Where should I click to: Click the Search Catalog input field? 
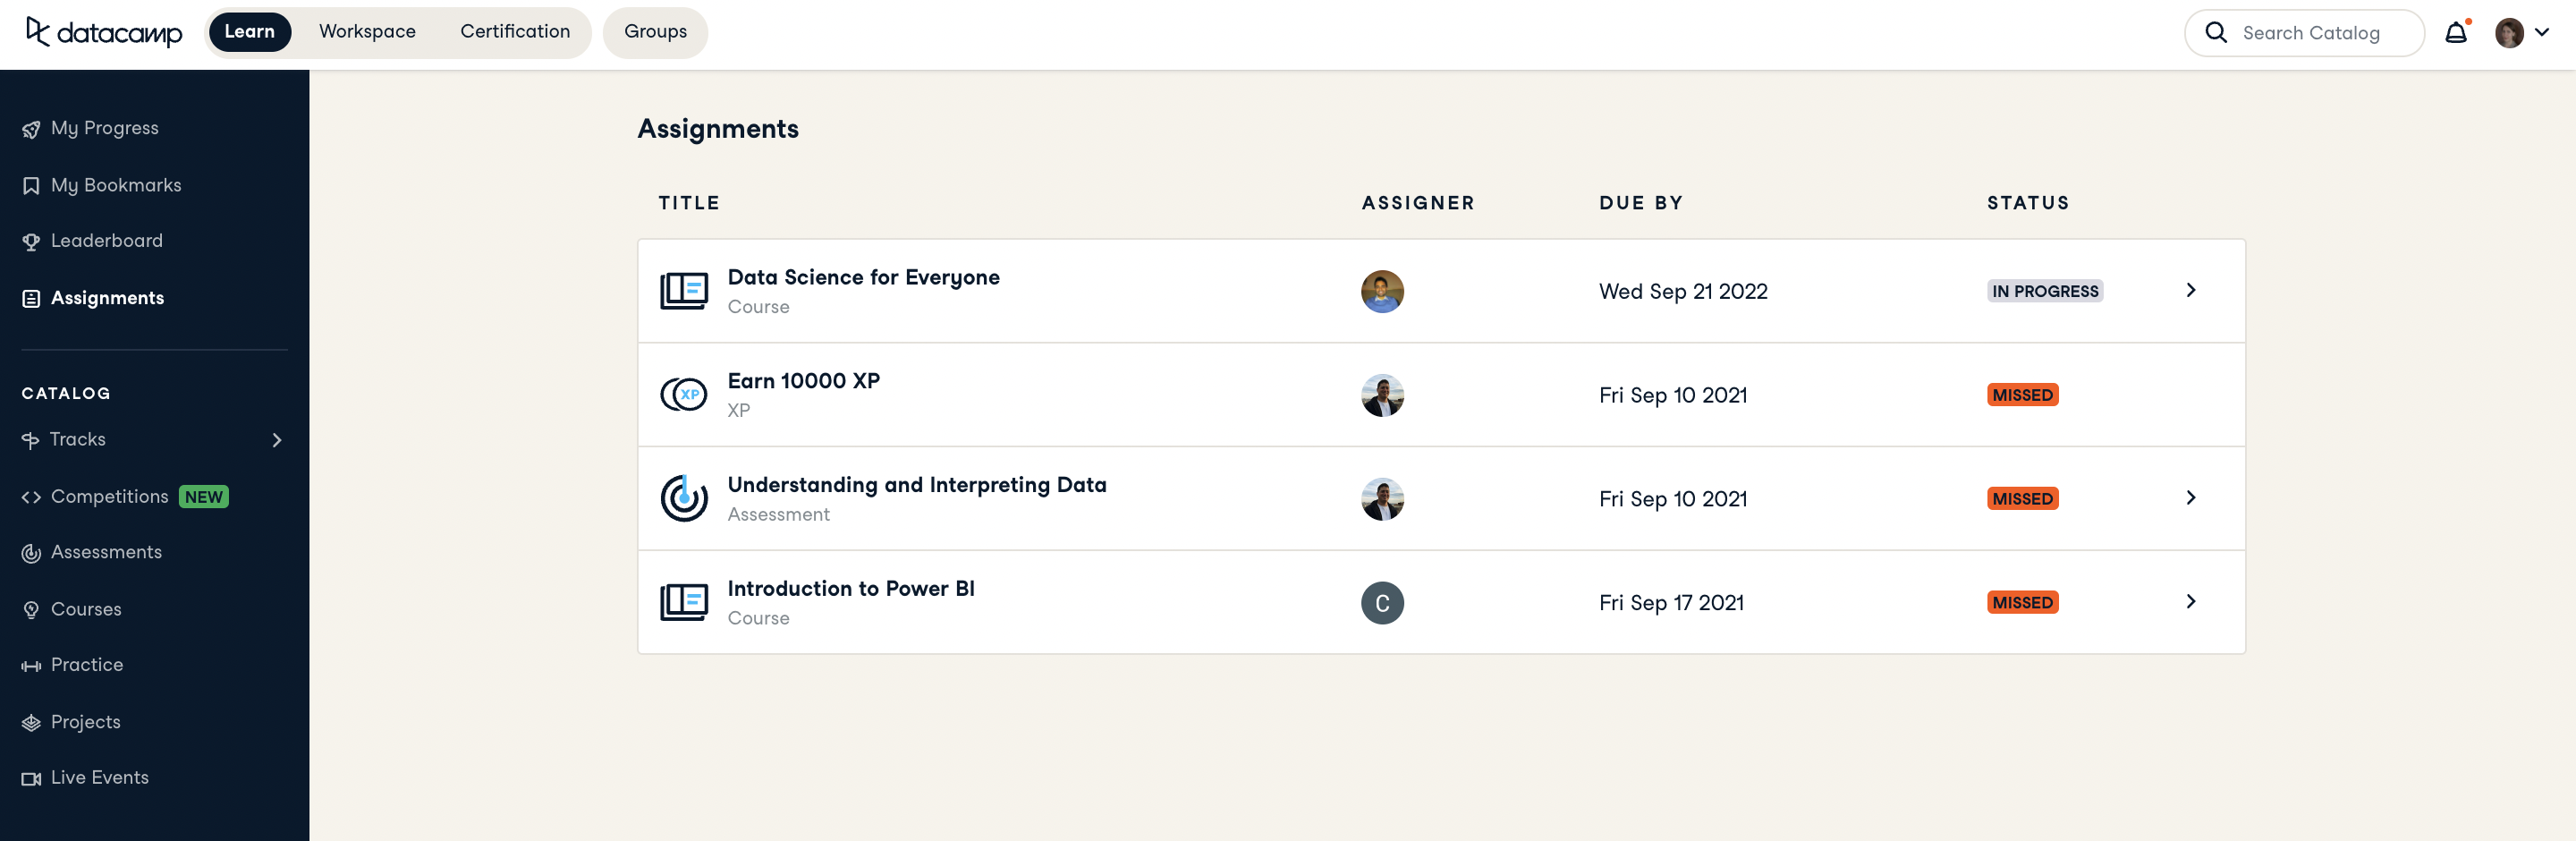[2320, 33]
